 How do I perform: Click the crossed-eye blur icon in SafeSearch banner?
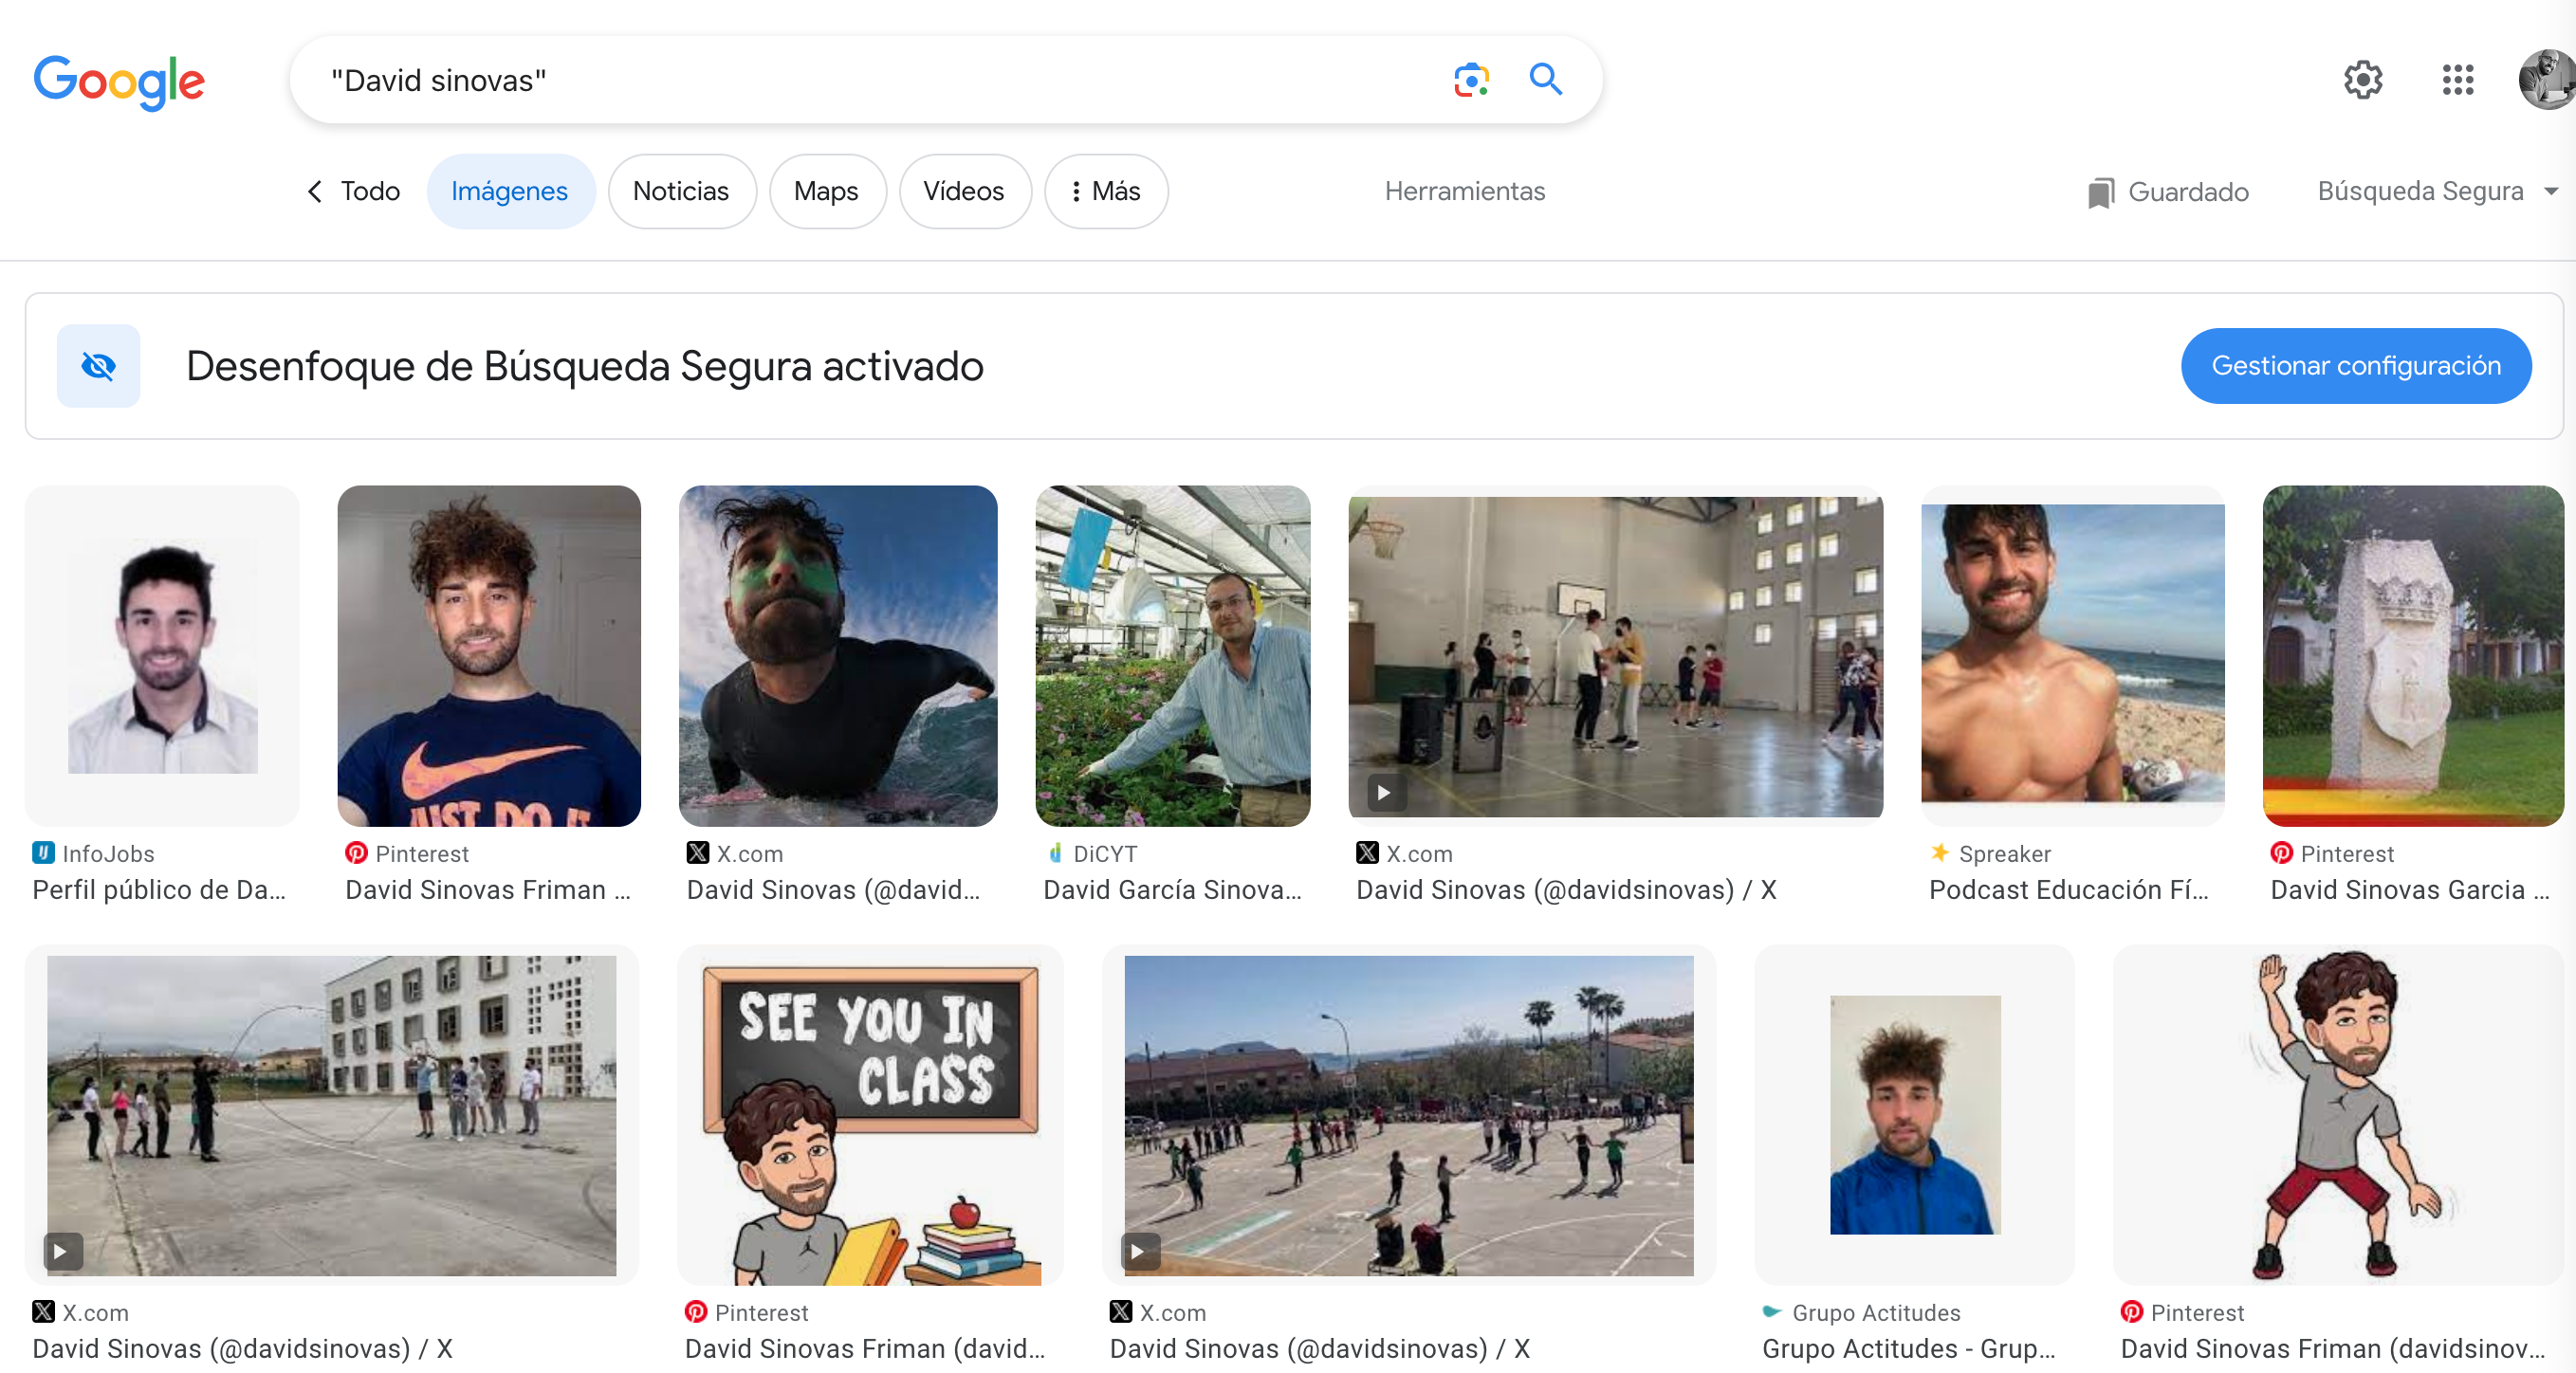pos(98,366)
